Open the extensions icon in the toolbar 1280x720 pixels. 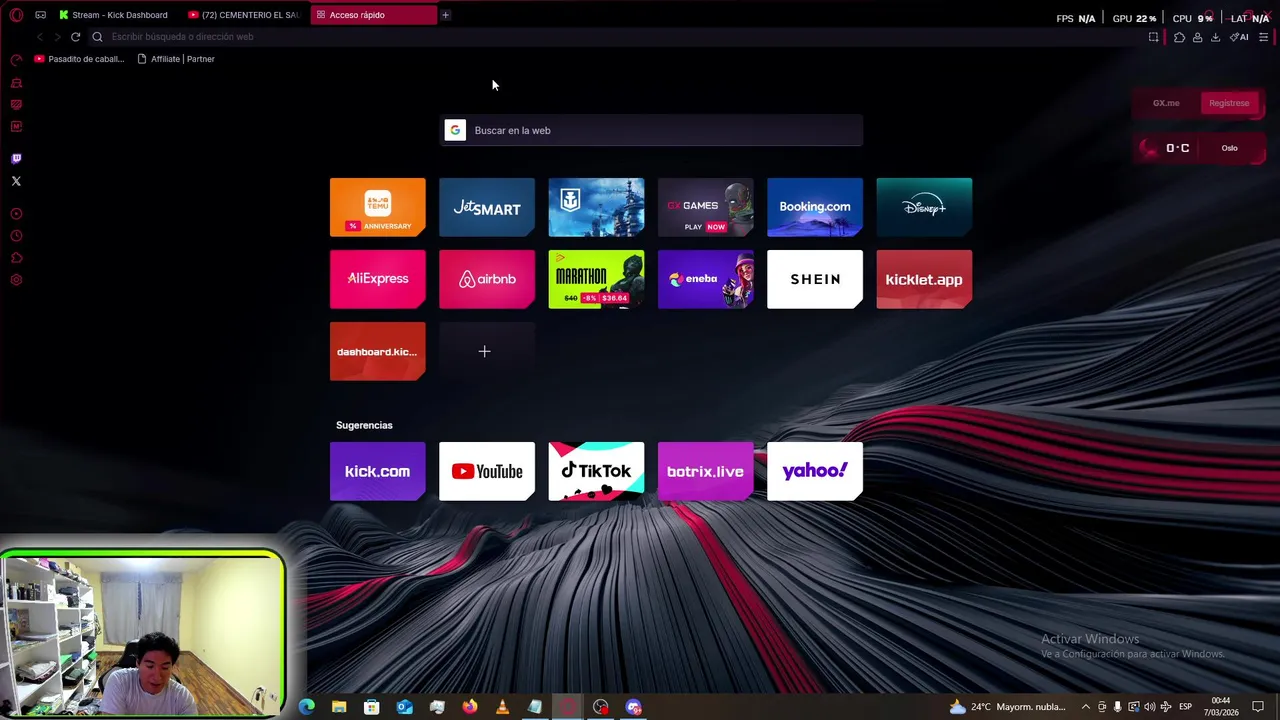click(1179, 37)
